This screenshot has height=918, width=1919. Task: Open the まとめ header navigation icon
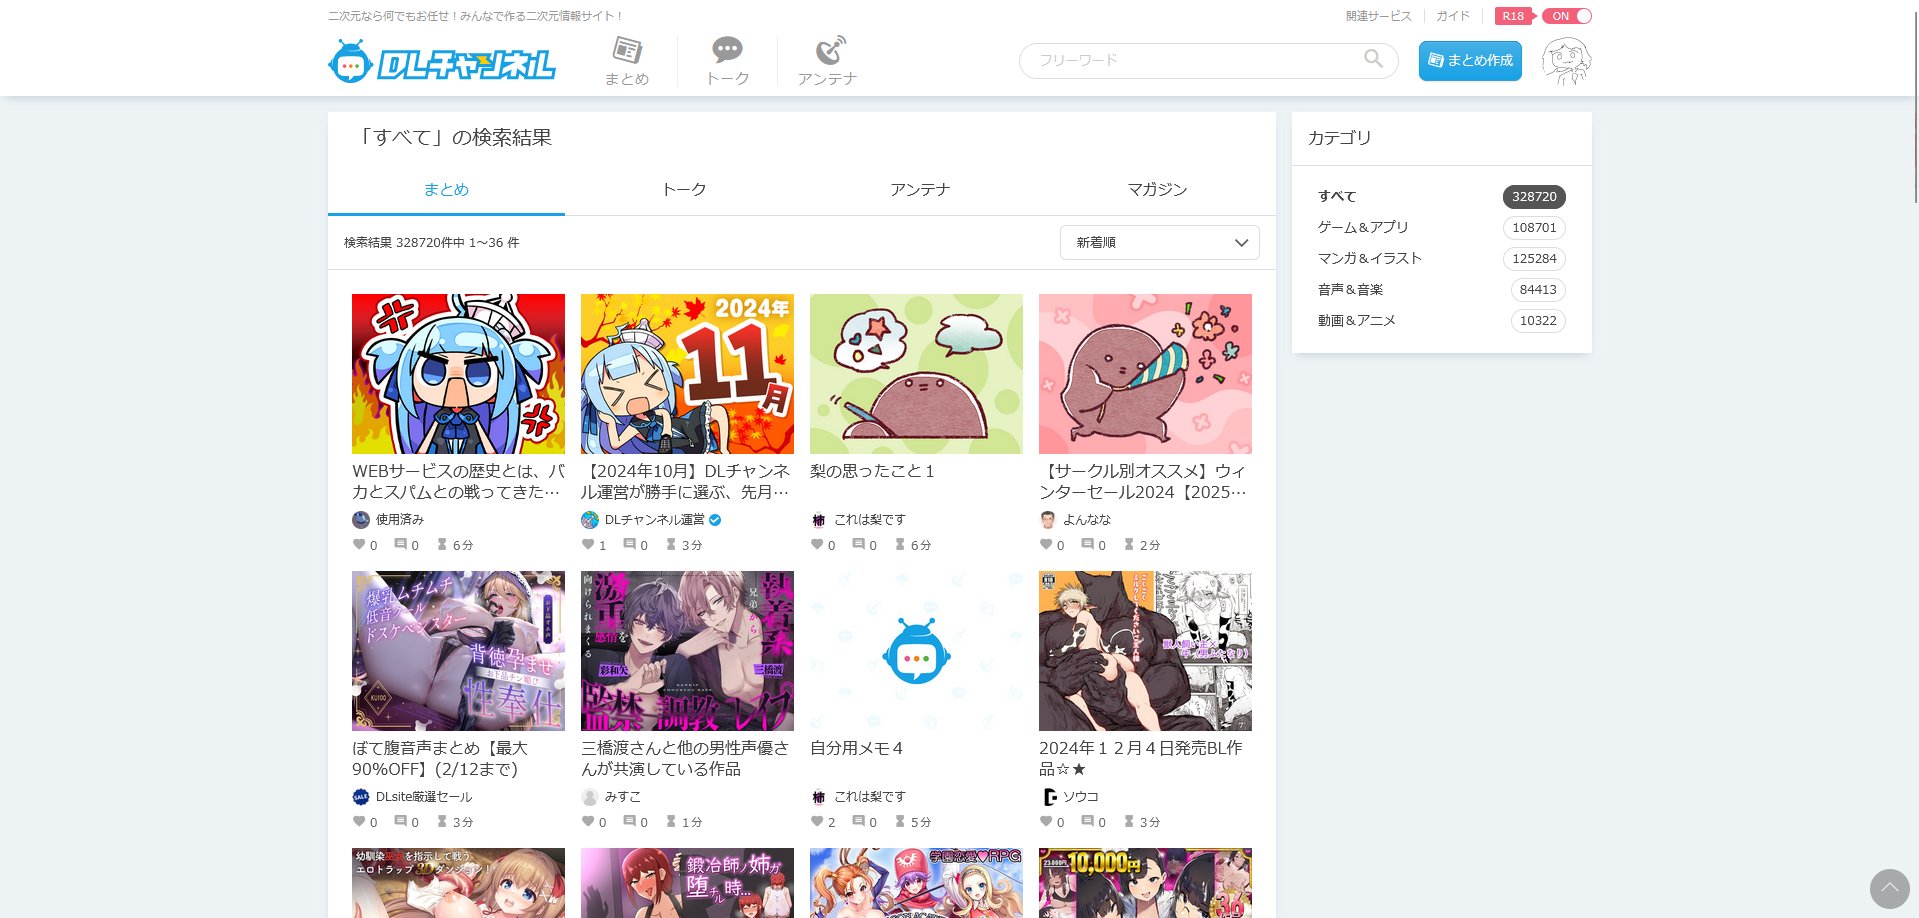(x=627, y=61)
